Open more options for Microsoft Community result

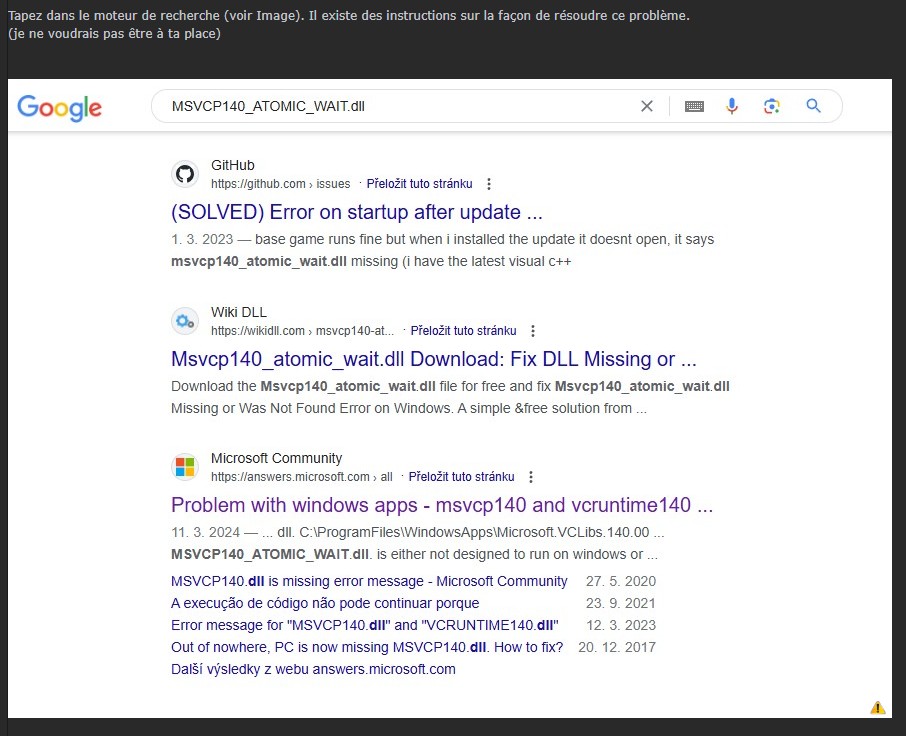(530, 477)
